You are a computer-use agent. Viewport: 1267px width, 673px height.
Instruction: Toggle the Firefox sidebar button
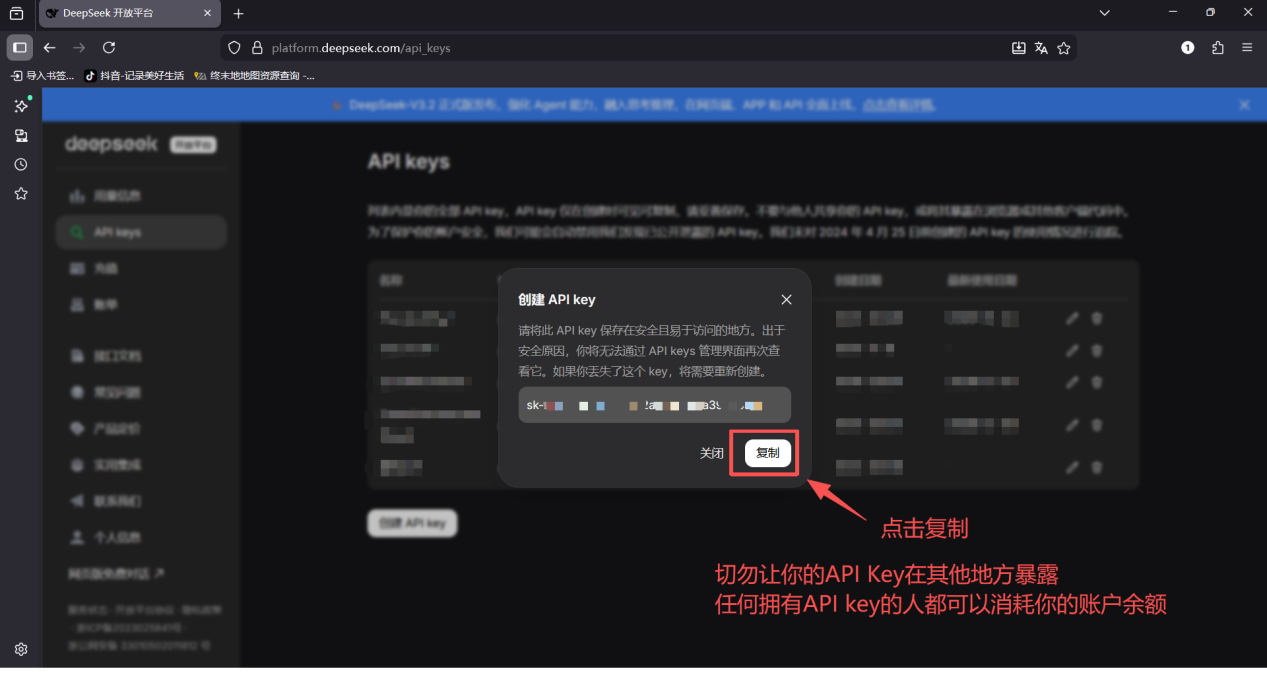(x=19, y=47)
